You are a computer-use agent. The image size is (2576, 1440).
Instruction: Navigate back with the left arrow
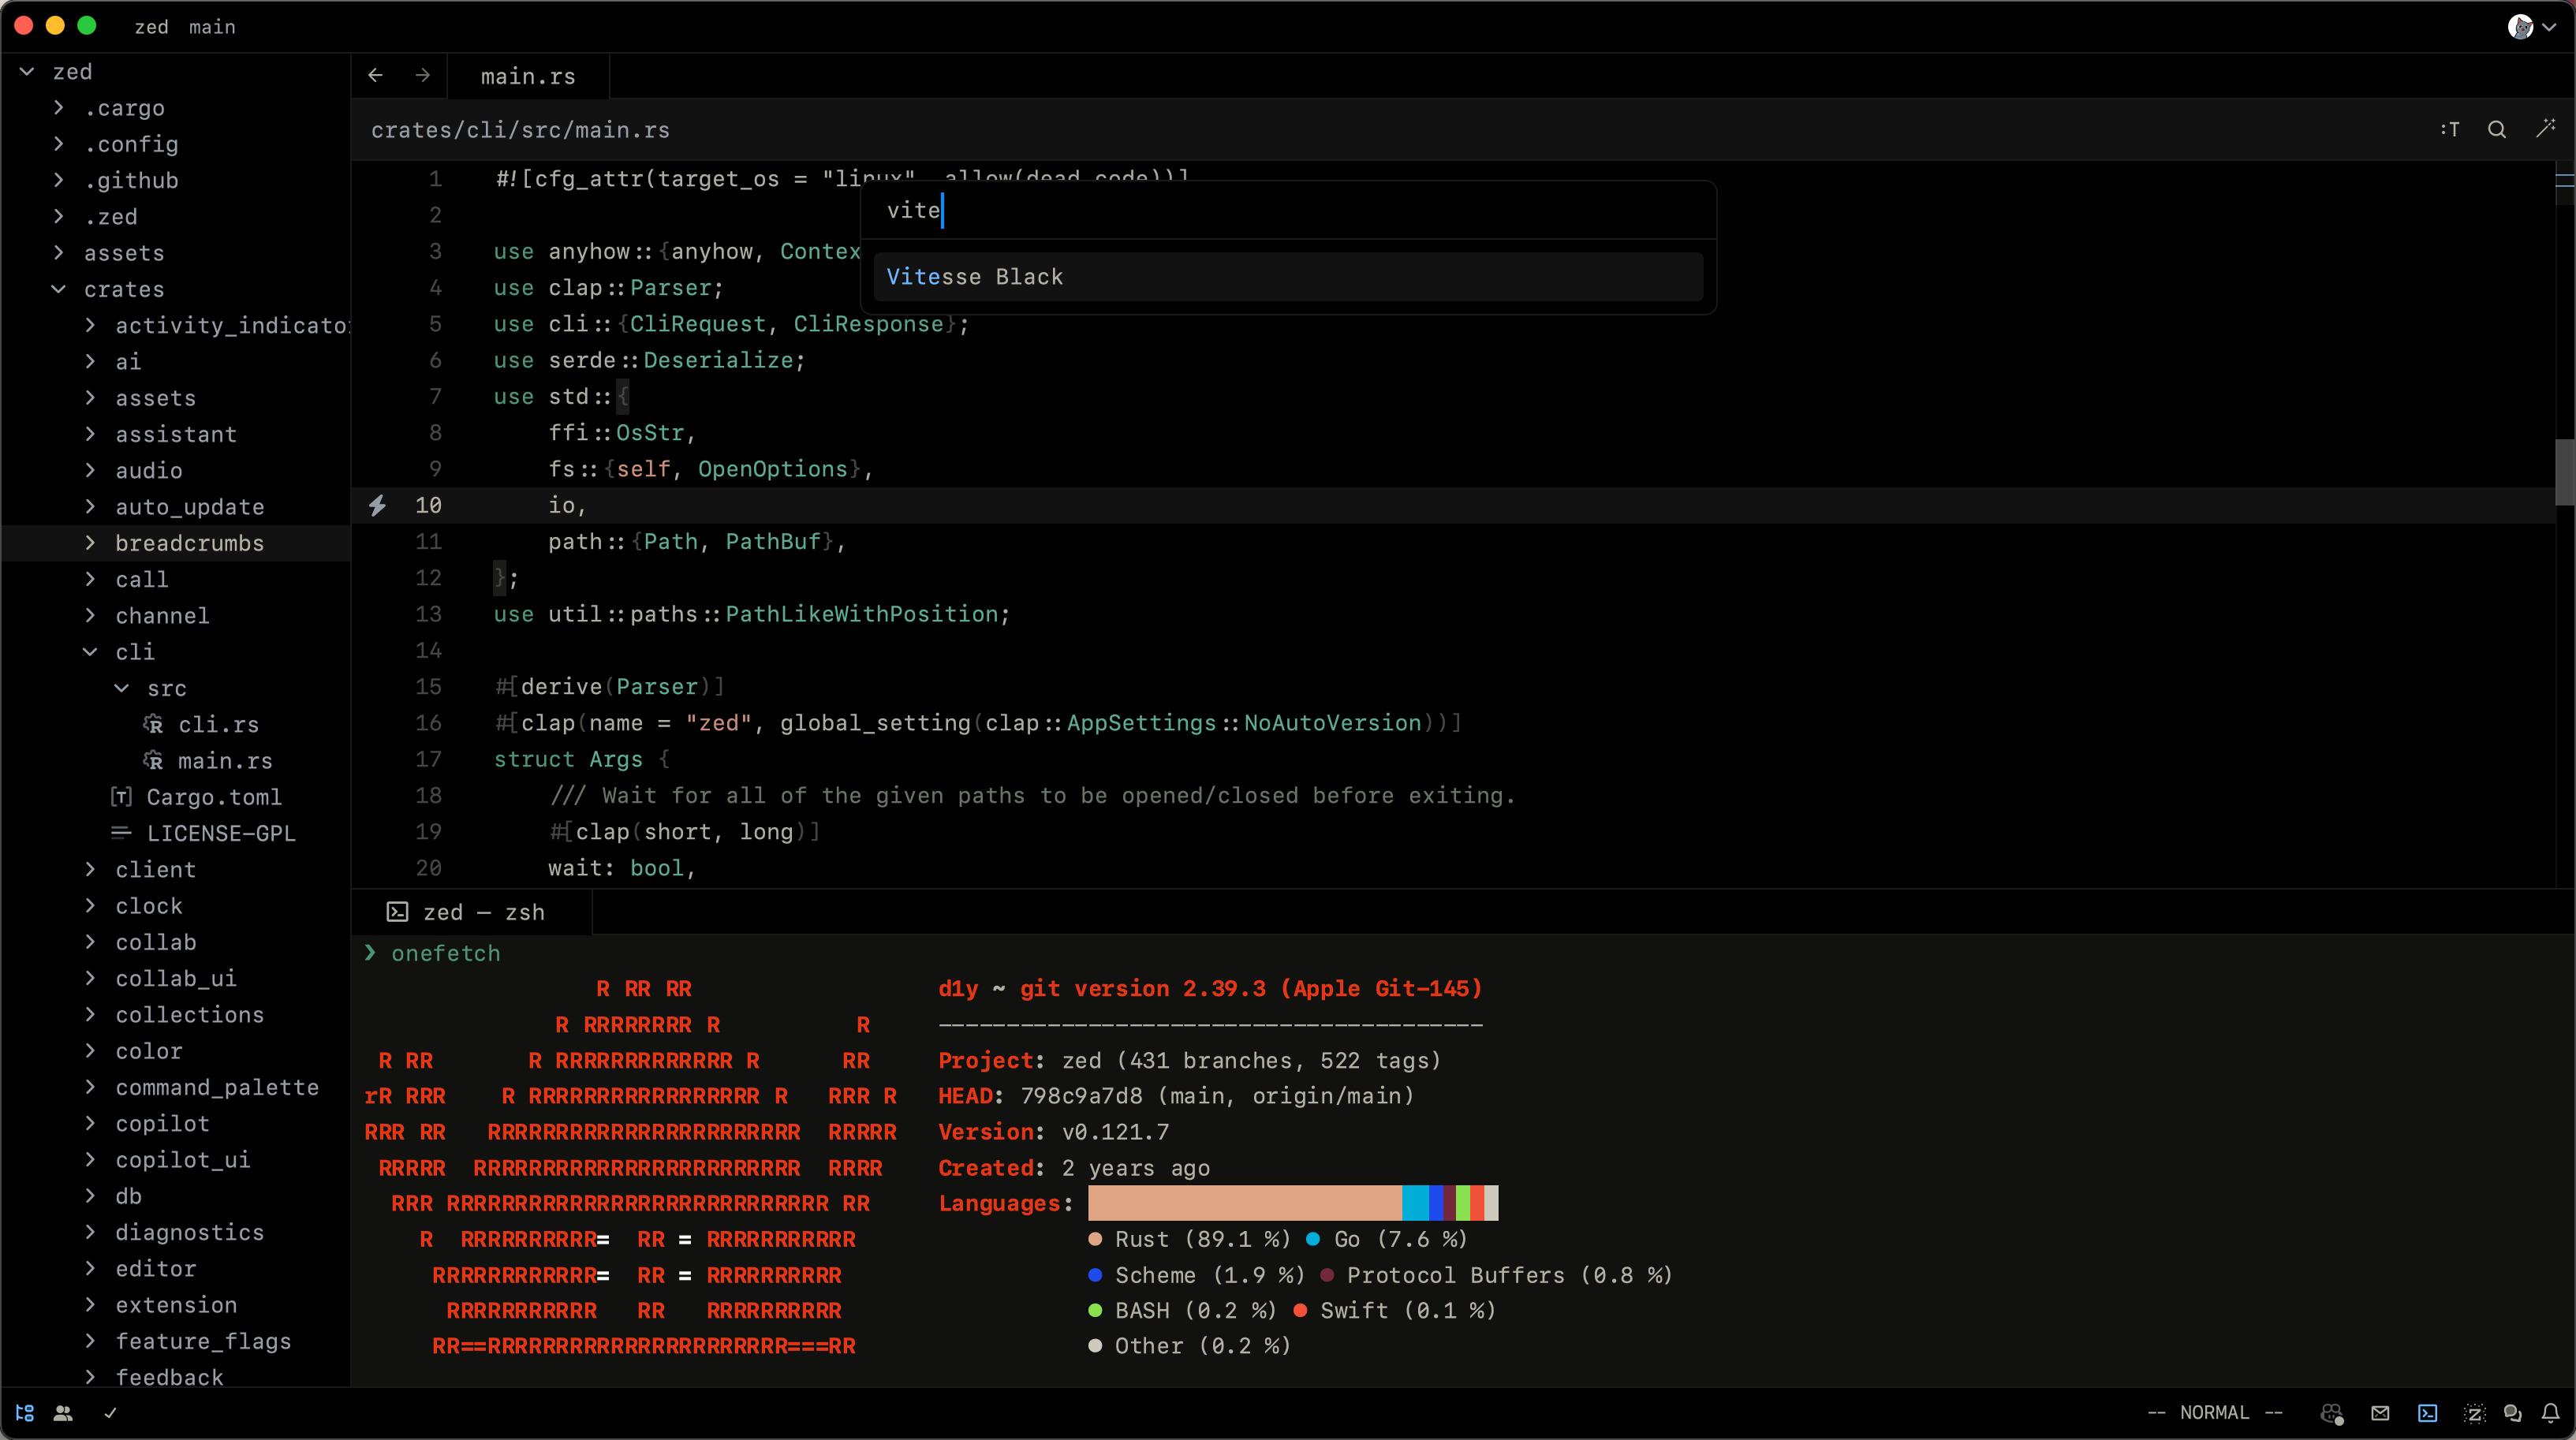tap(375, 76)
